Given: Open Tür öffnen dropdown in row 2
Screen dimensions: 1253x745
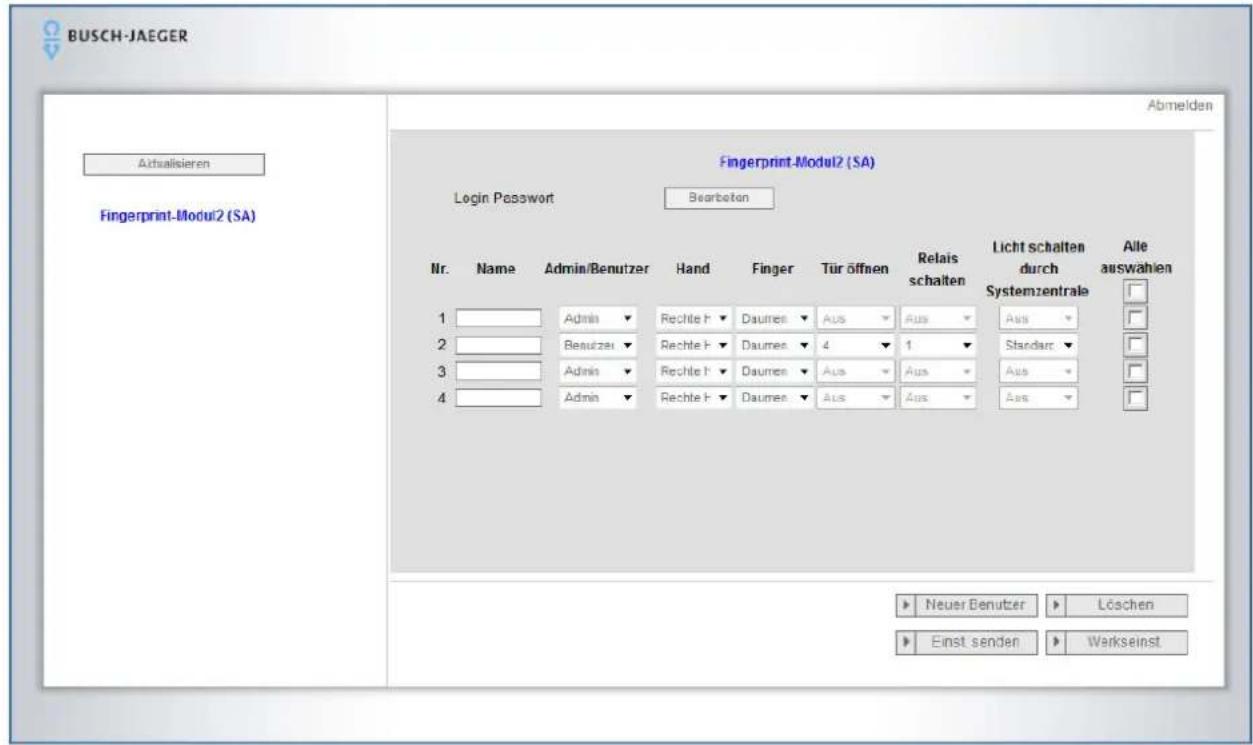Looking at the screenshot, I should pos(856,345).
